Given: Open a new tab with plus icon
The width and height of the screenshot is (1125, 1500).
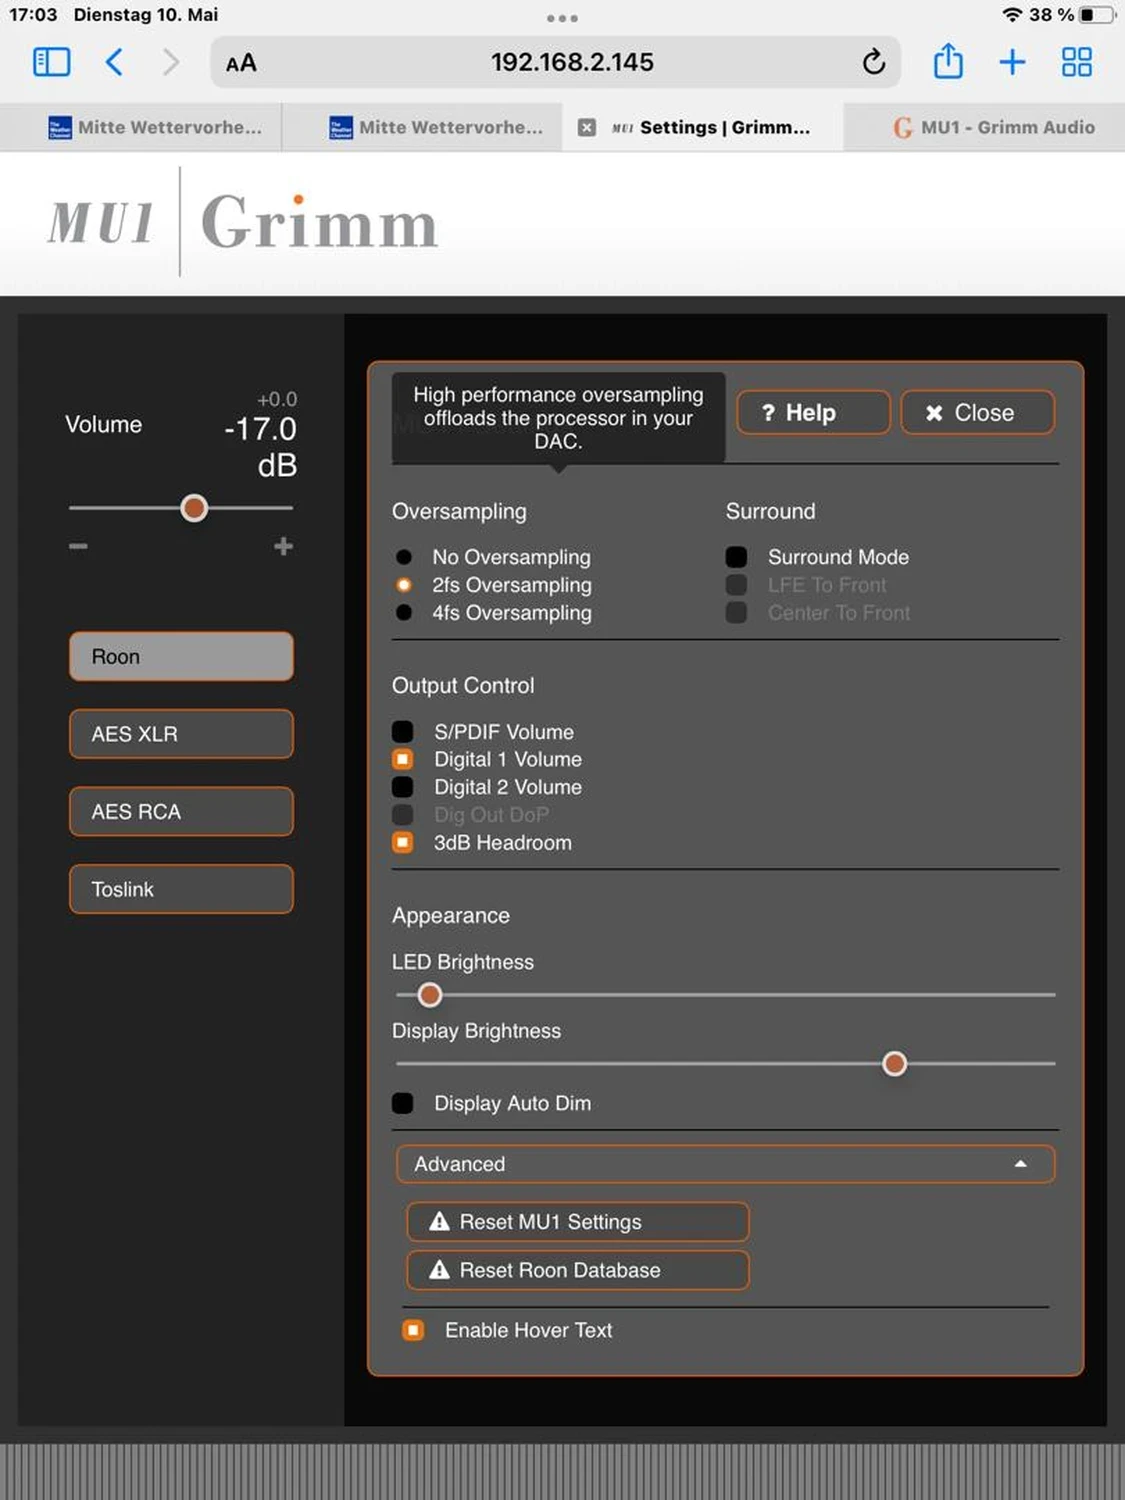Looking at the screenshot, I should (1012, 62).
